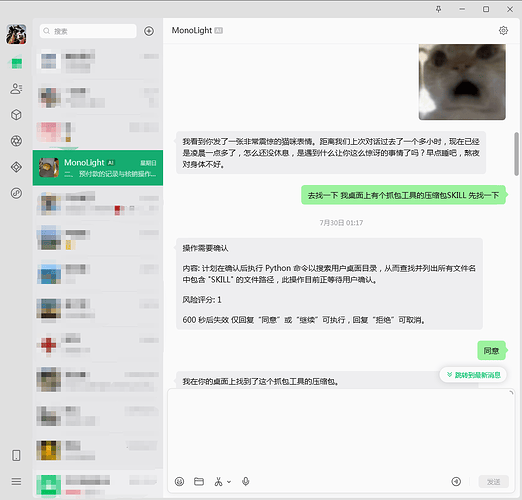Expand the screenshot options dropdown arrow
The image size is (522, 500).
click(x=229, y=482)
